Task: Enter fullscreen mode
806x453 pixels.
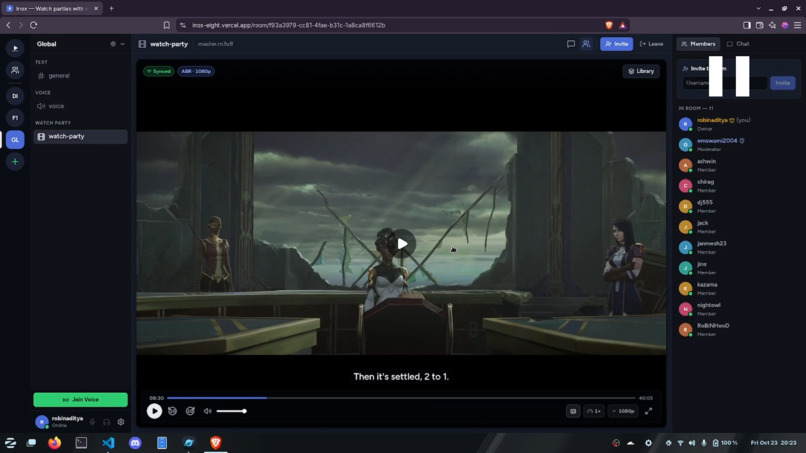Action: click(x=649, y=411)
